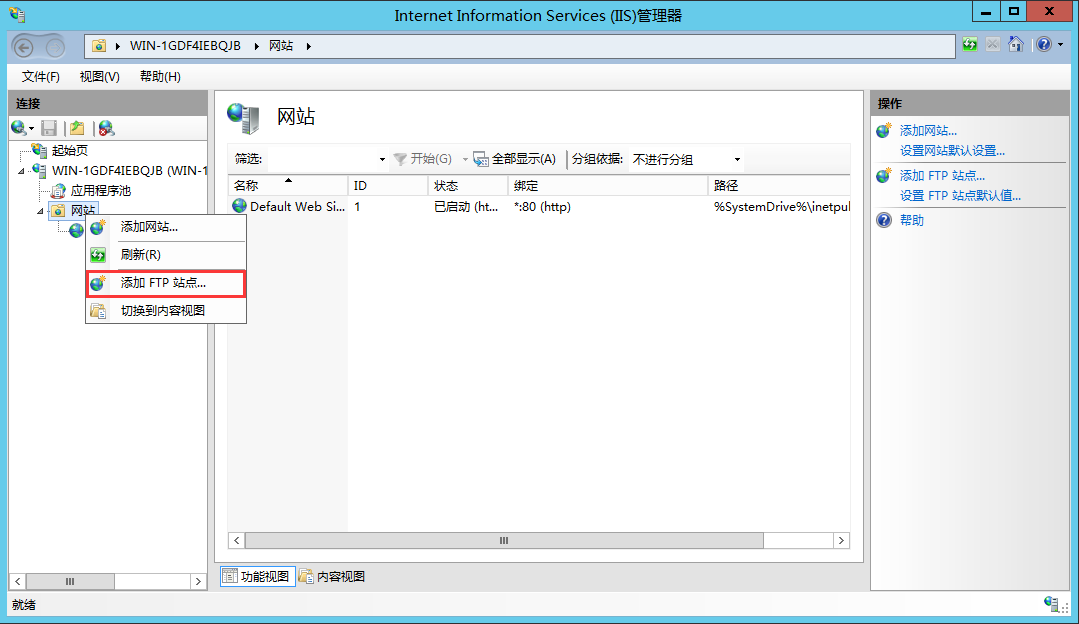
Task: Open dropdown arrow beside connection globe icon
Action: [32, 129]
